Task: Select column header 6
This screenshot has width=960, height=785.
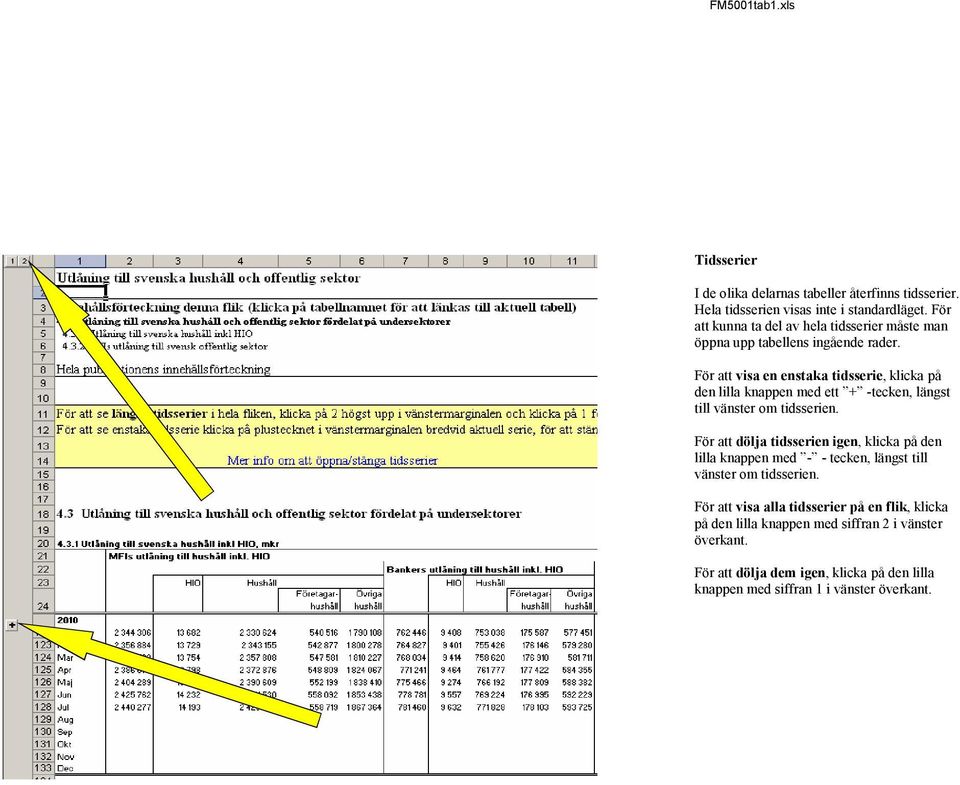Action: pos(361,261)
